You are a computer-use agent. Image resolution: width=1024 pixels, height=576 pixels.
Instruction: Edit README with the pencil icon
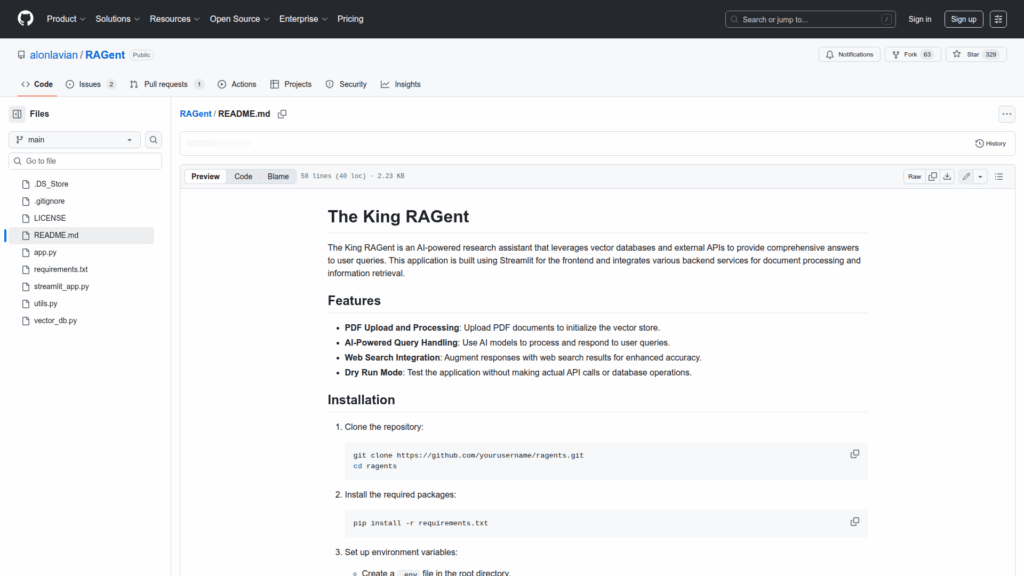click(966, 176)
